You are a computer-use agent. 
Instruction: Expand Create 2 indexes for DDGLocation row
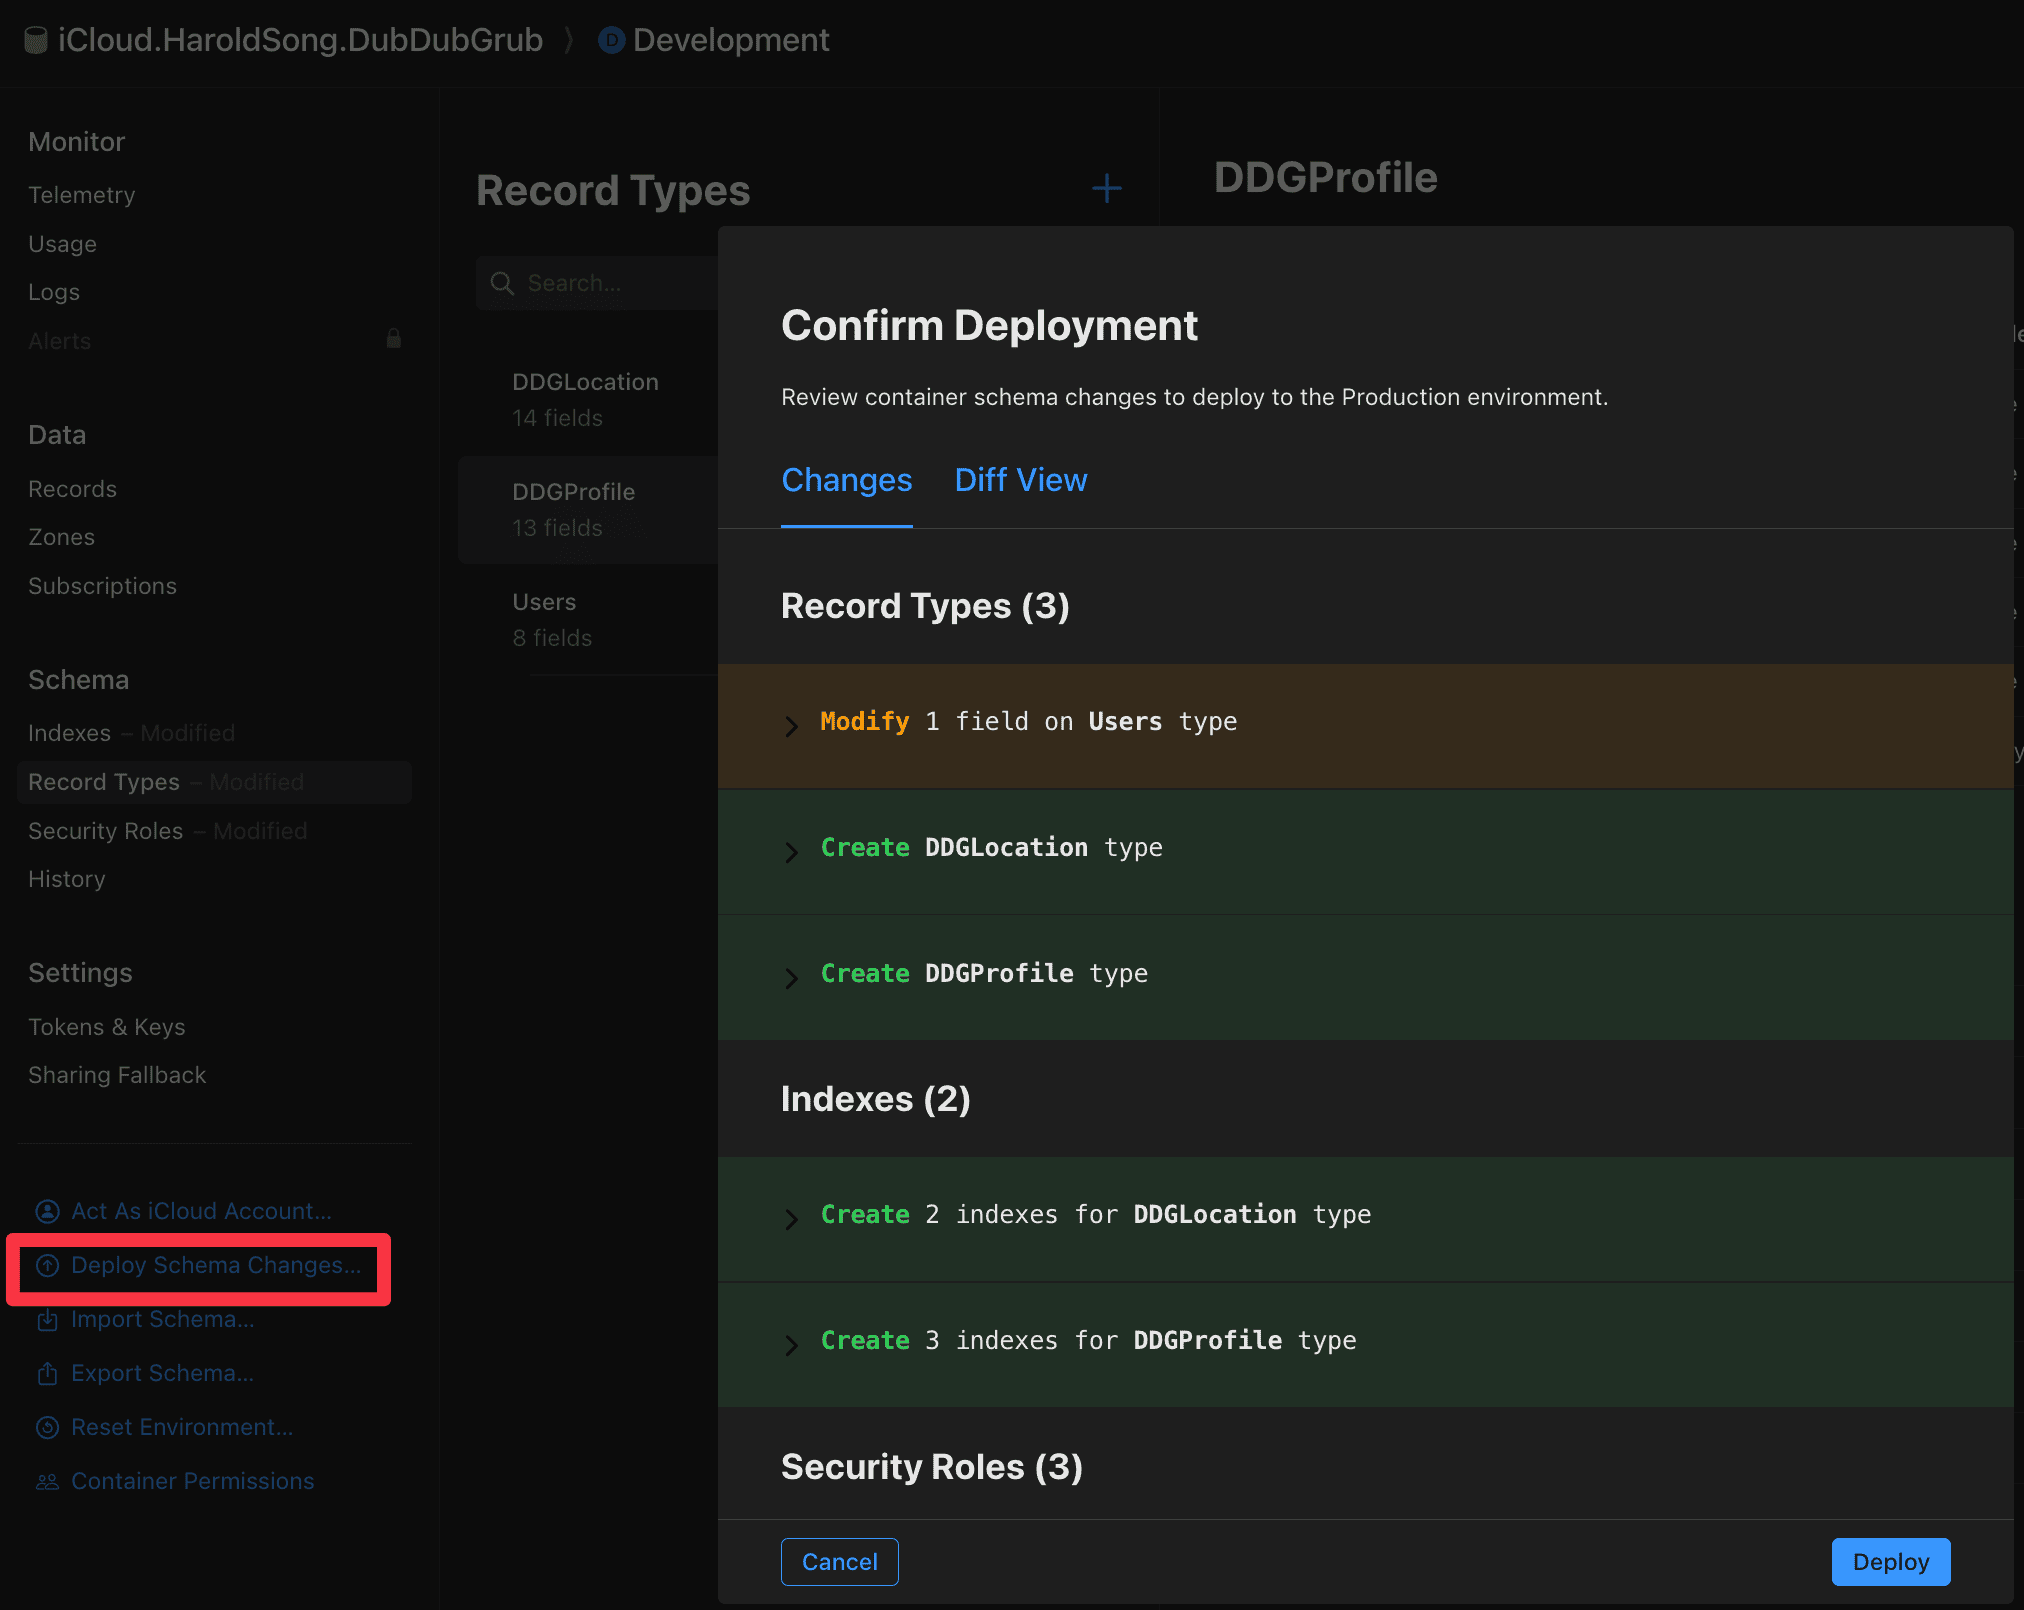pos(791,1218)
